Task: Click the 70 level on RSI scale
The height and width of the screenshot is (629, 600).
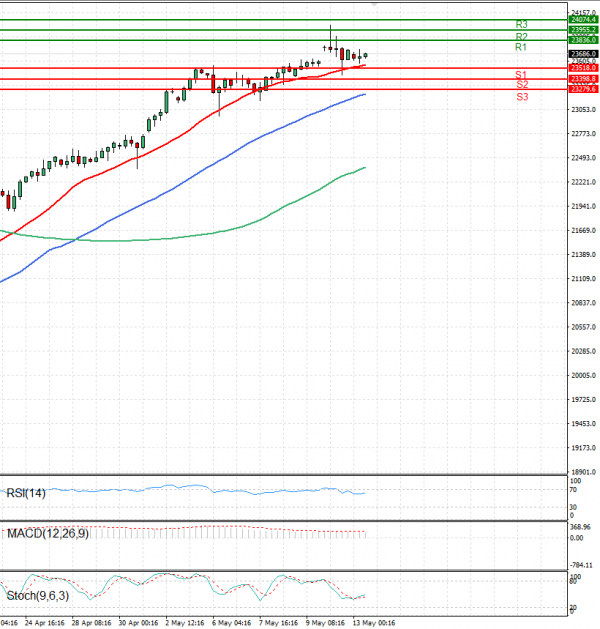Action: click(x=573, y=490)
